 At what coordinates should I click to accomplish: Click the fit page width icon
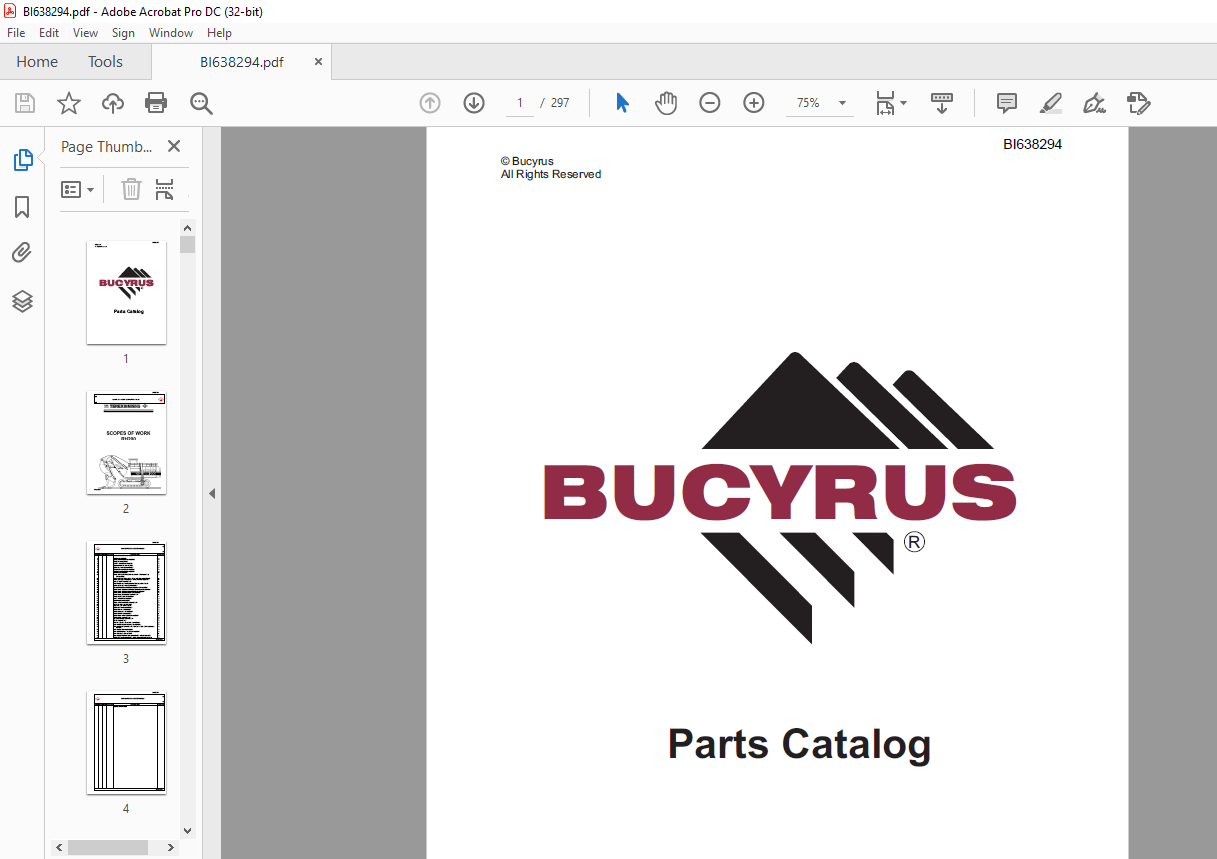[x=885, y=103]
